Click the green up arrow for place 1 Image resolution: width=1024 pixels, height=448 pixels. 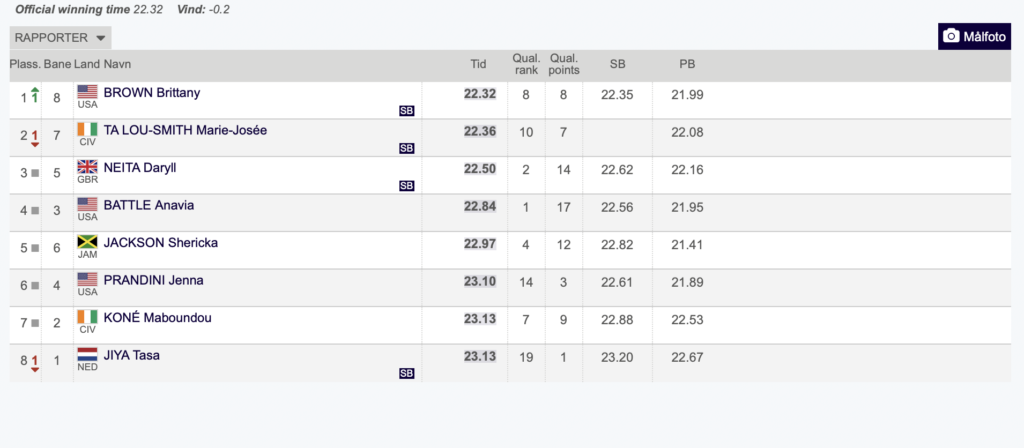(35, 95)
